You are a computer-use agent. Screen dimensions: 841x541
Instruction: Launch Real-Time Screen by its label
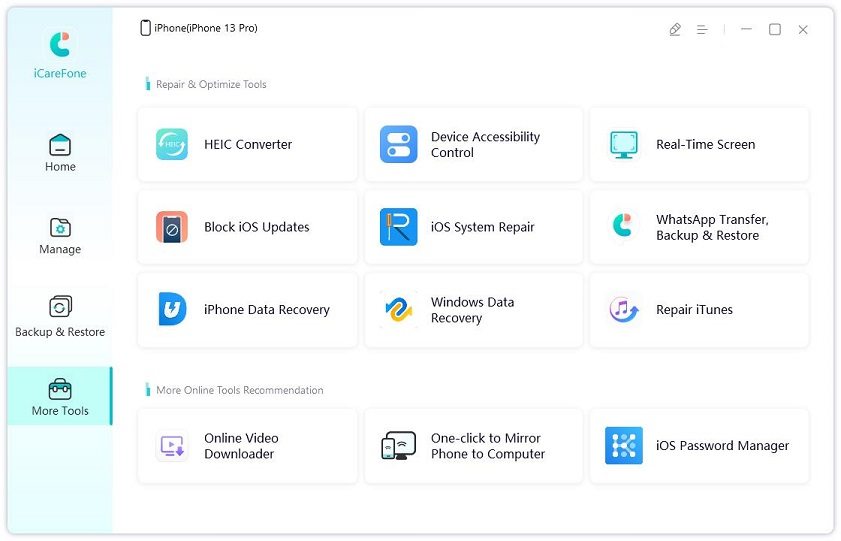705,144
